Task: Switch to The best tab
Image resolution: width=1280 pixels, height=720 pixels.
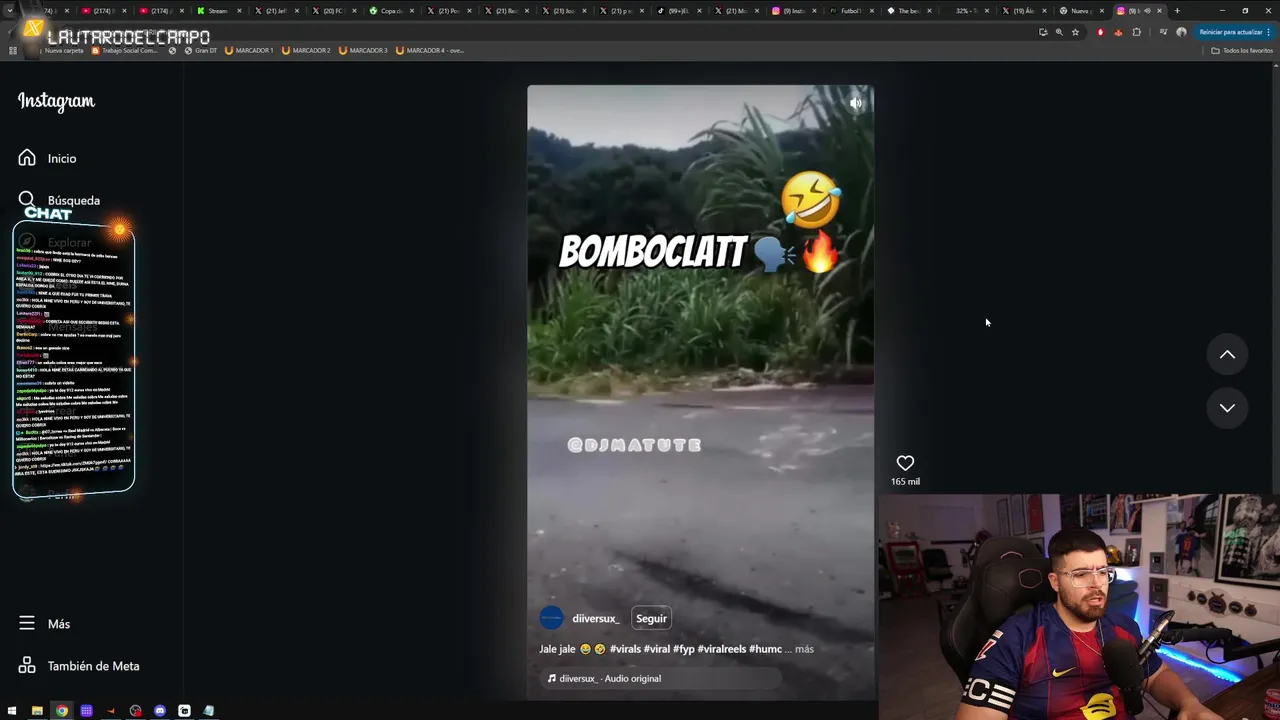Action: pyautogui.click(x=909, y=10)
